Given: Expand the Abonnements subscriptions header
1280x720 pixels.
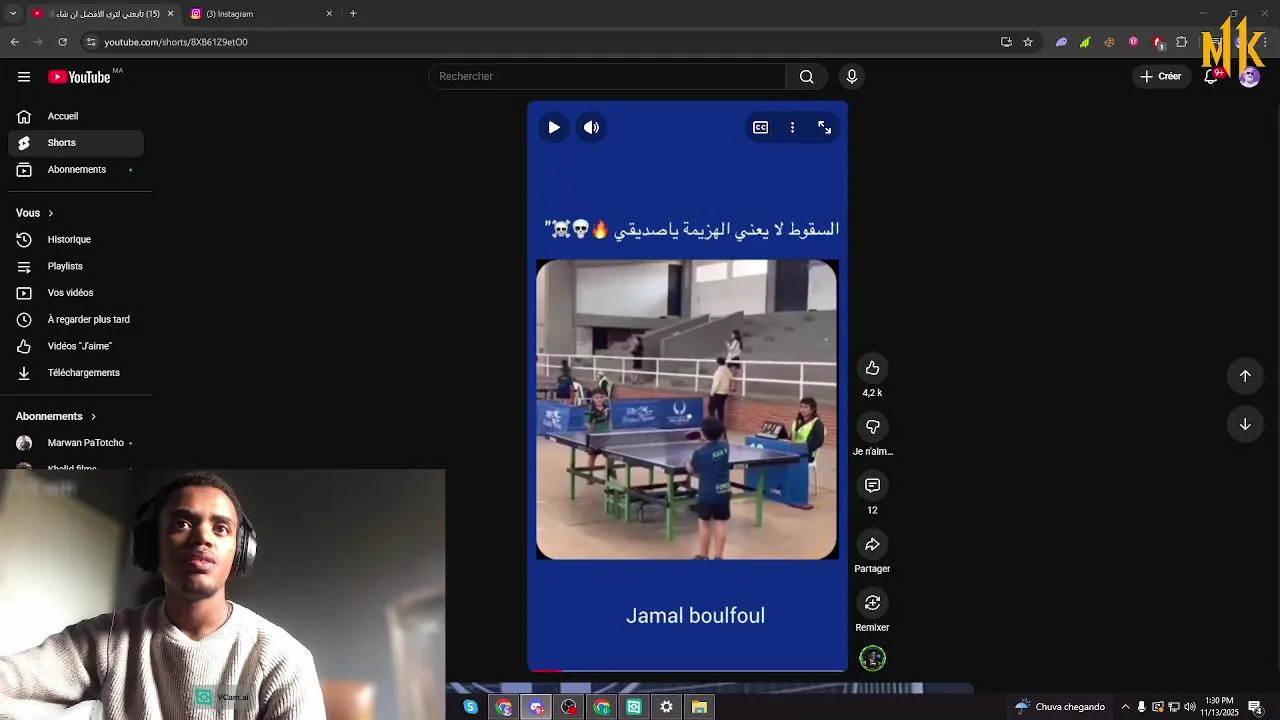Looking at the screenshot, I should [x=56, y=416].
